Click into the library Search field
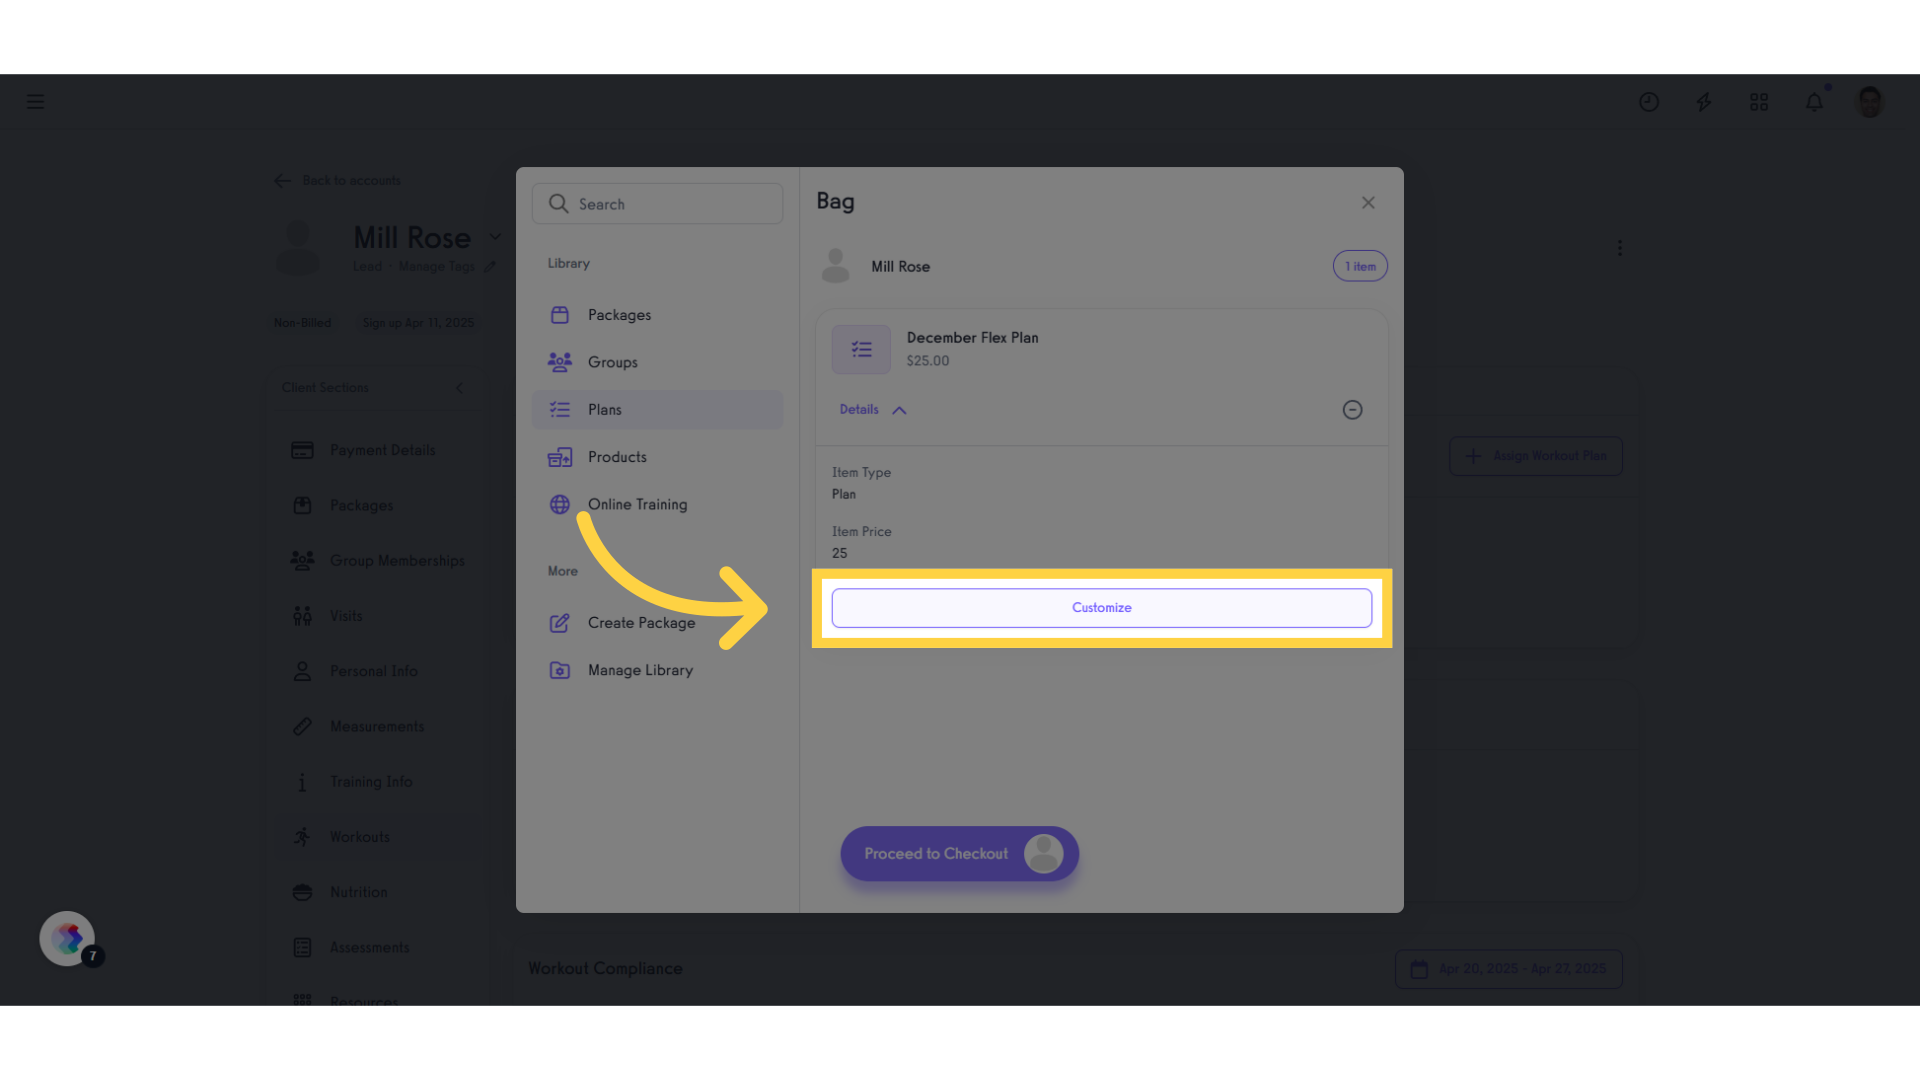1920x1080 pixels. click(x=657, y=204)
